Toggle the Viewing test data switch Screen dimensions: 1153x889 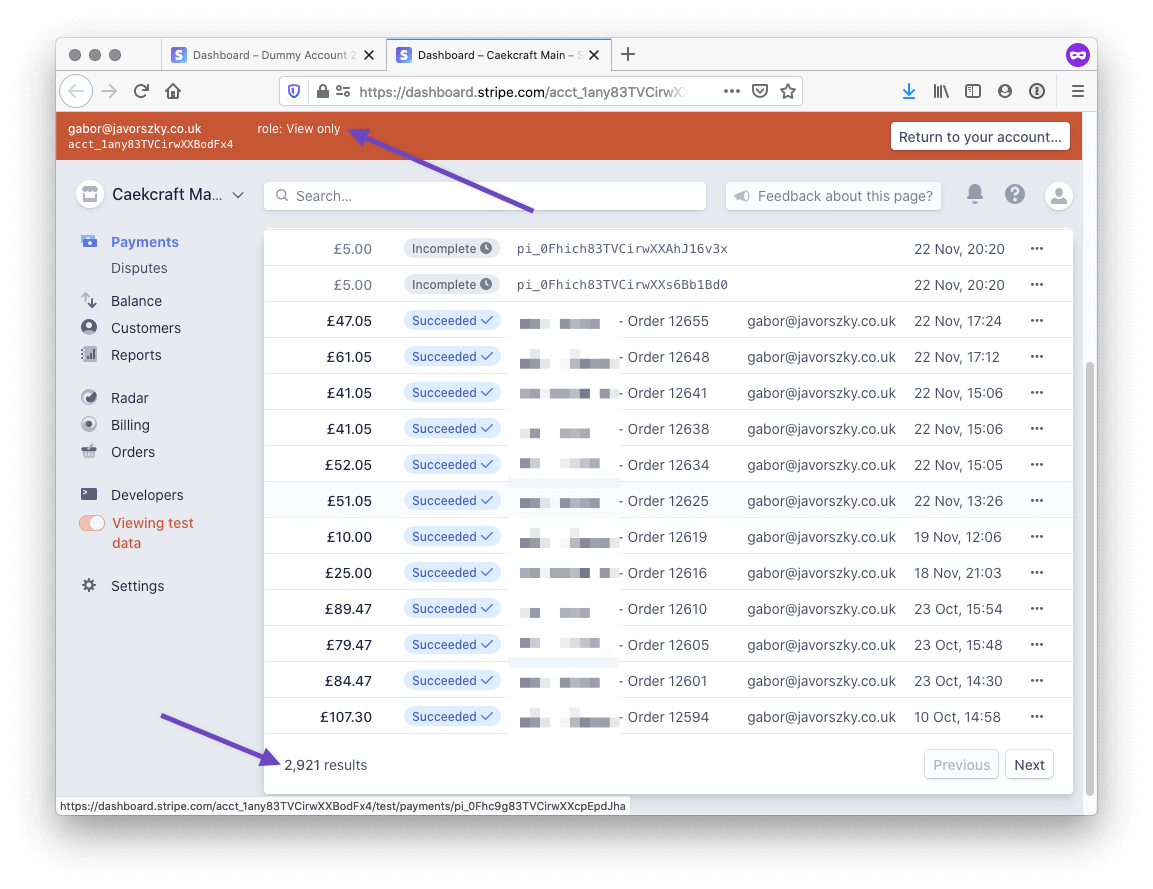tap(91, 522)
